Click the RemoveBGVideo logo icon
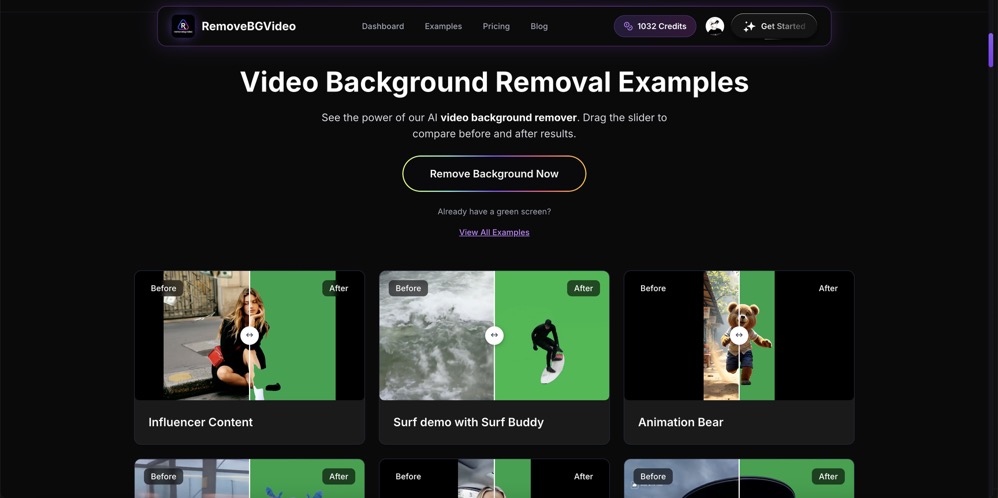This screenshot has width=998, height=498. coord(182,26)
